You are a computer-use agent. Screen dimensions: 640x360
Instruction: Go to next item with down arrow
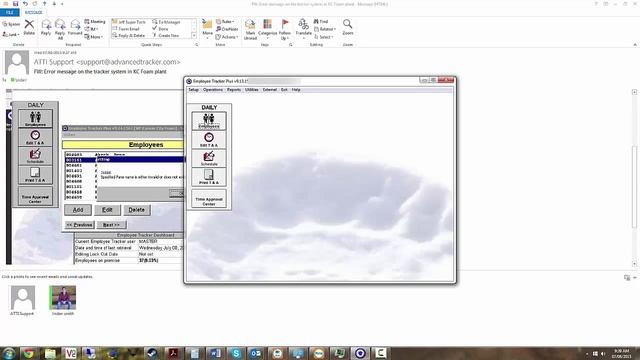coord(54,4)
